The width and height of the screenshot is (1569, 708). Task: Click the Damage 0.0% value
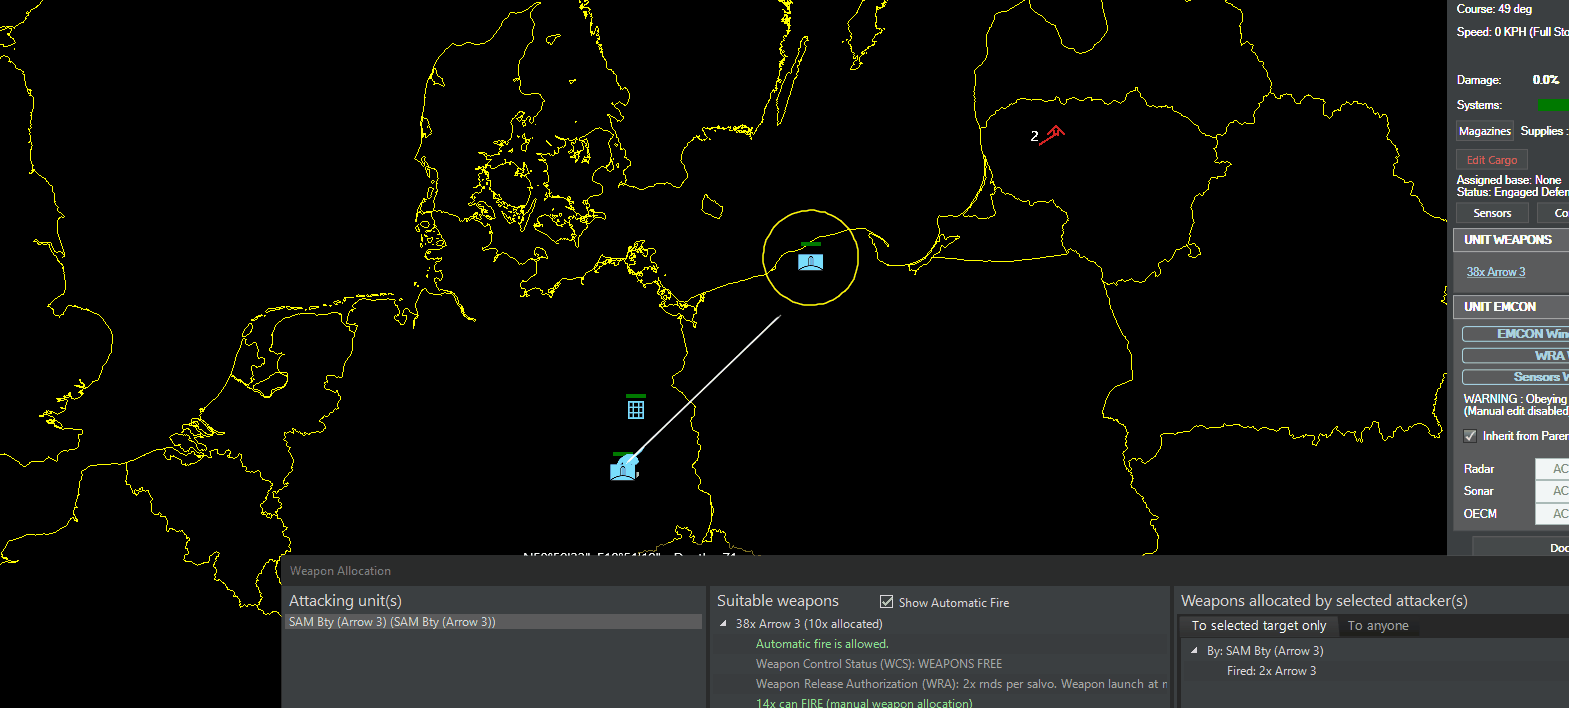[x=1546, y=80]
